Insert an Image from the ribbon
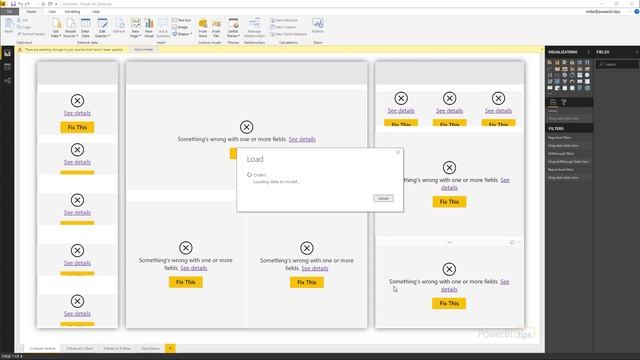 tap(180, 27)
